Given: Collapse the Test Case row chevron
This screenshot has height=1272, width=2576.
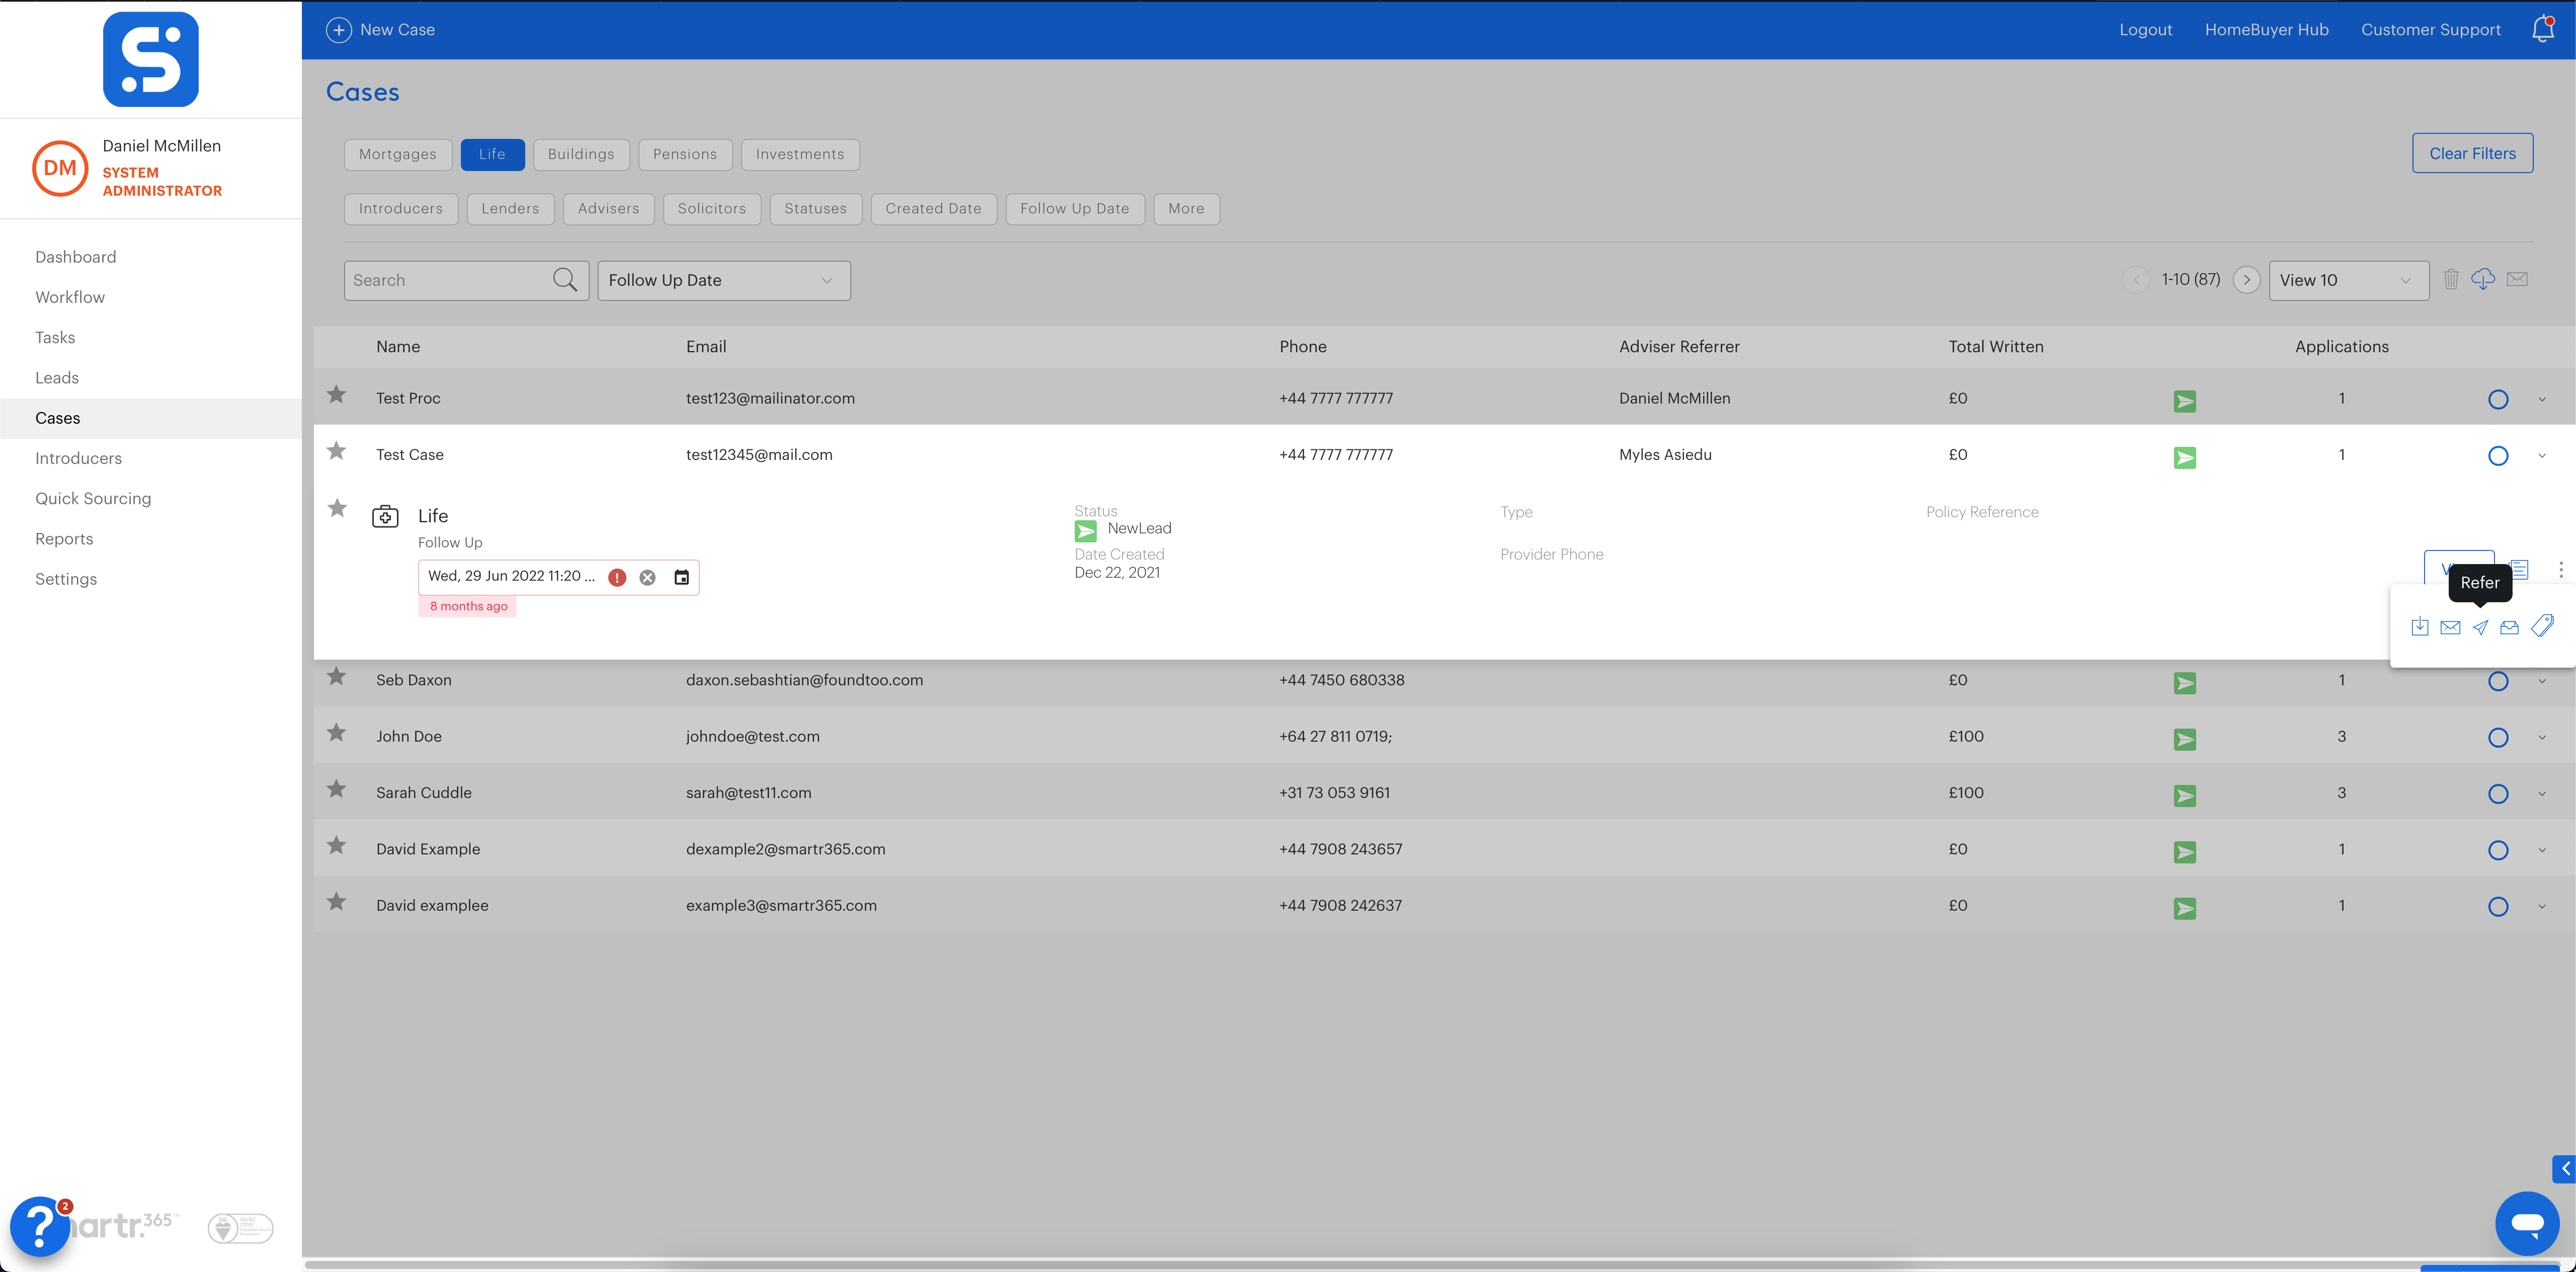Looking at the screenshot, I should (x=2542, y=456).
